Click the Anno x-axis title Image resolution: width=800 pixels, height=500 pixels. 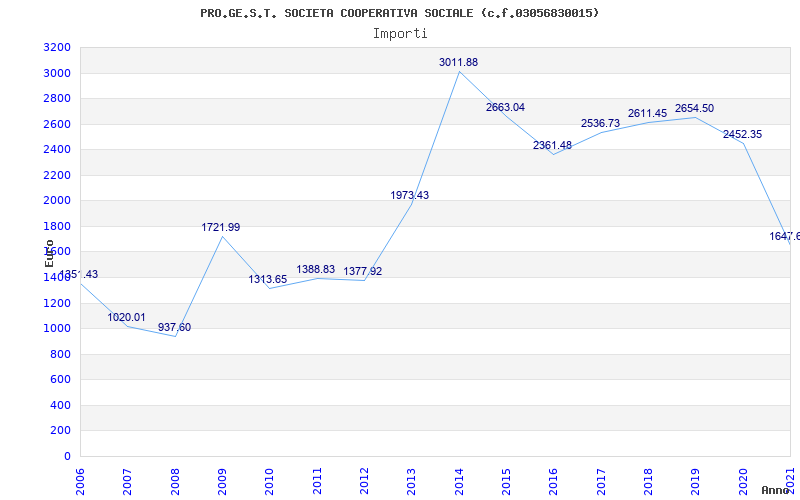pos(776,490)
